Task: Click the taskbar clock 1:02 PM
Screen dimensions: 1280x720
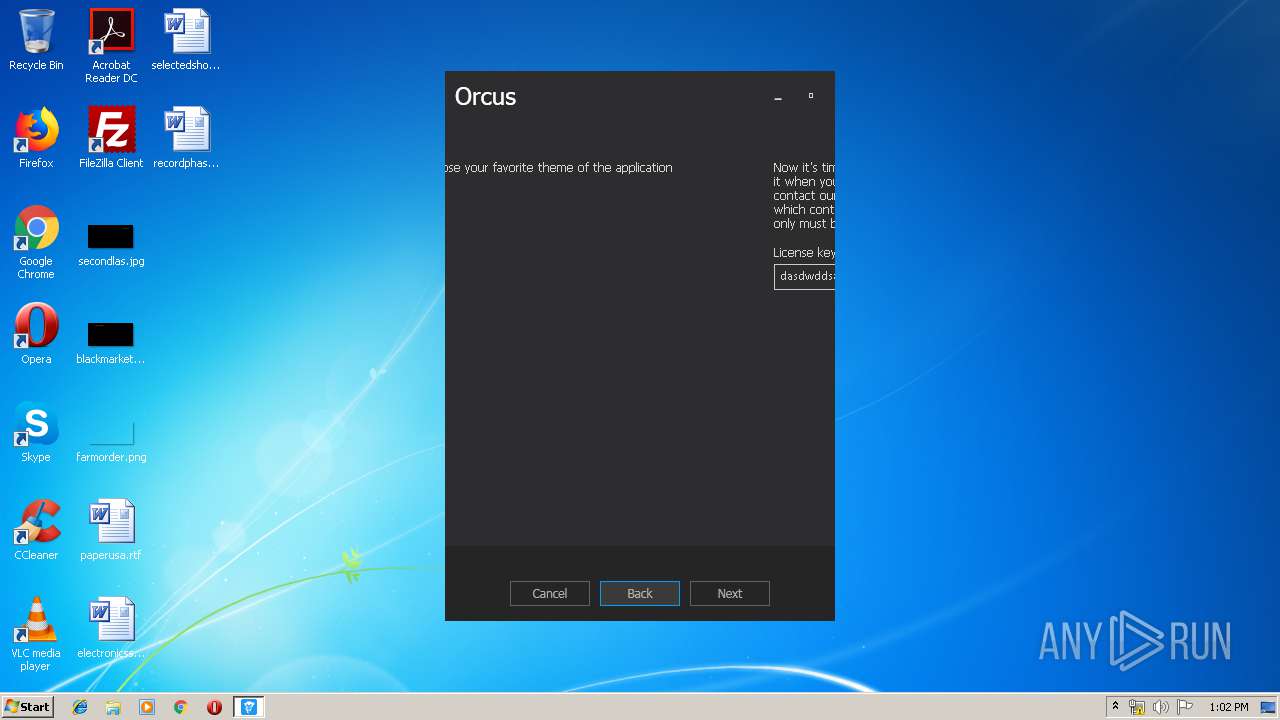Action: coord(1228,707)
